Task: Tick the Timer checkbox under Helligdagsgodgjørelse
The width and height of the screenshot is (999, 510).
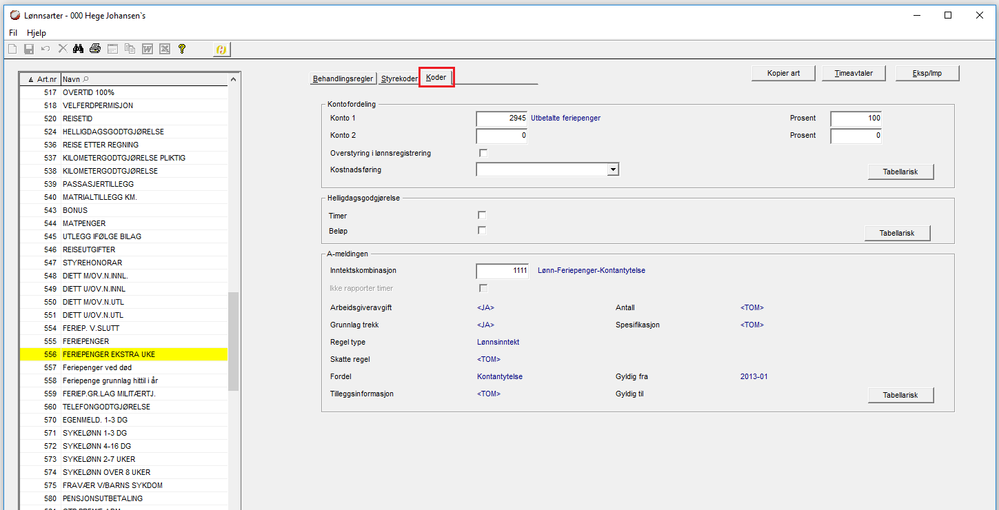Action: pos(483,215)
